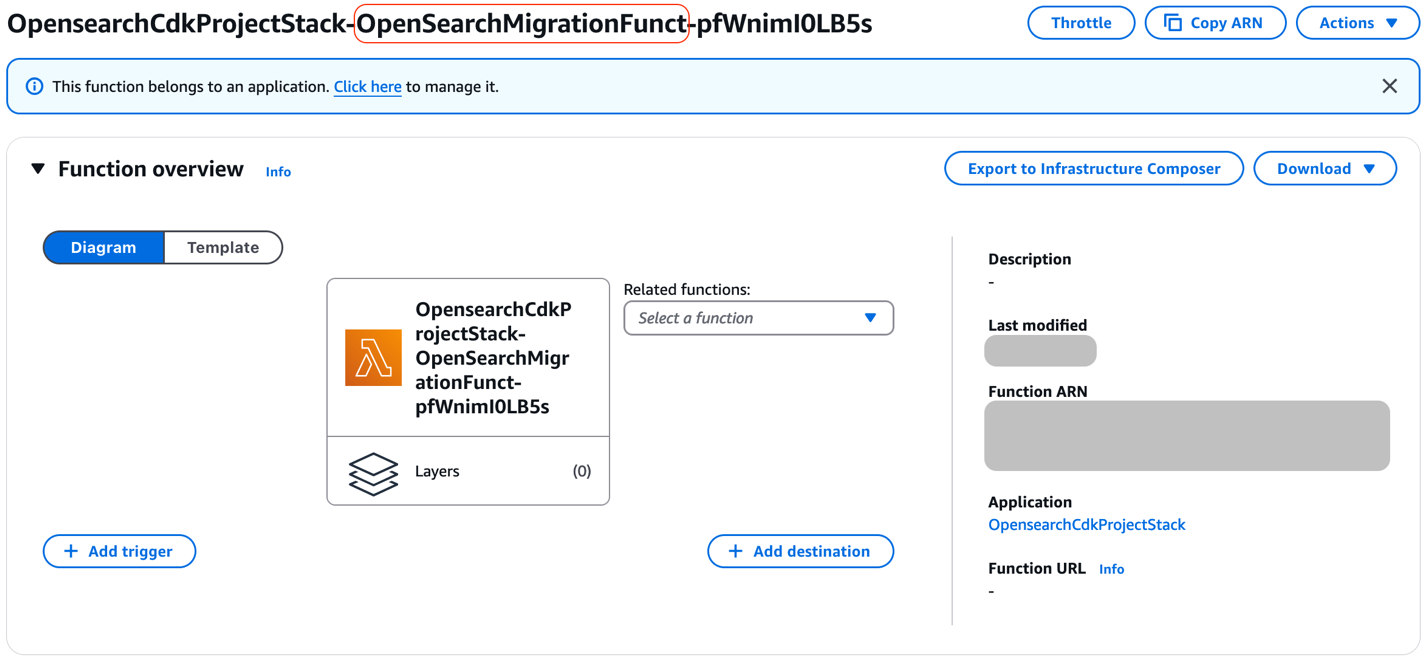
Task: Switch to the Template view
Action: [x=223, y=248]
